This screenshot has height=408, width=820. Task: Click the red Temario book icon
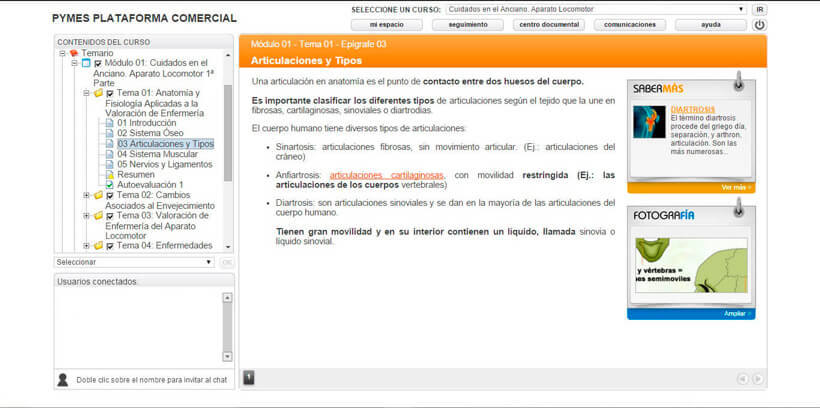click(x=74, y=53)
